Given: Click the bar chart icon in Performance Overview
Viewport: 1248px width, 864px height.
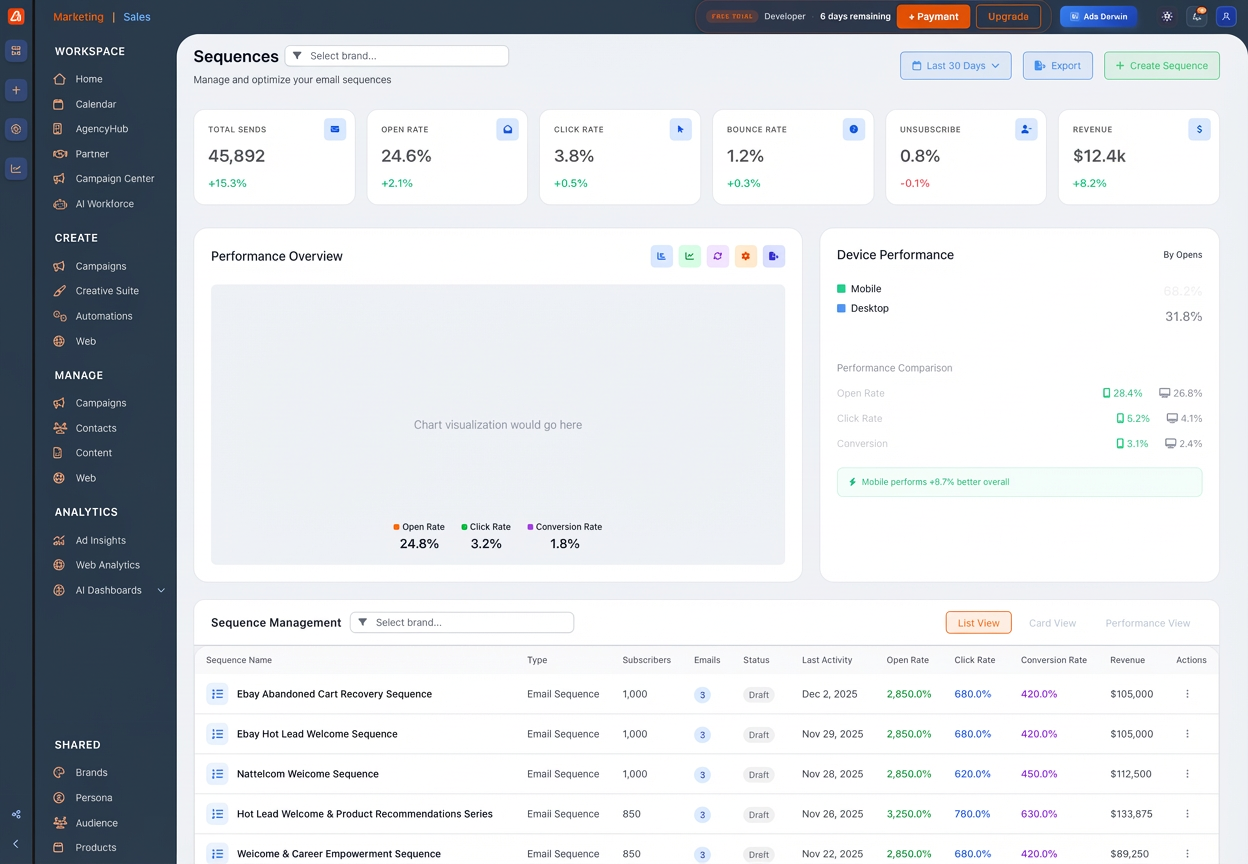Looking at the screenshot, I should tap(661, 257).
